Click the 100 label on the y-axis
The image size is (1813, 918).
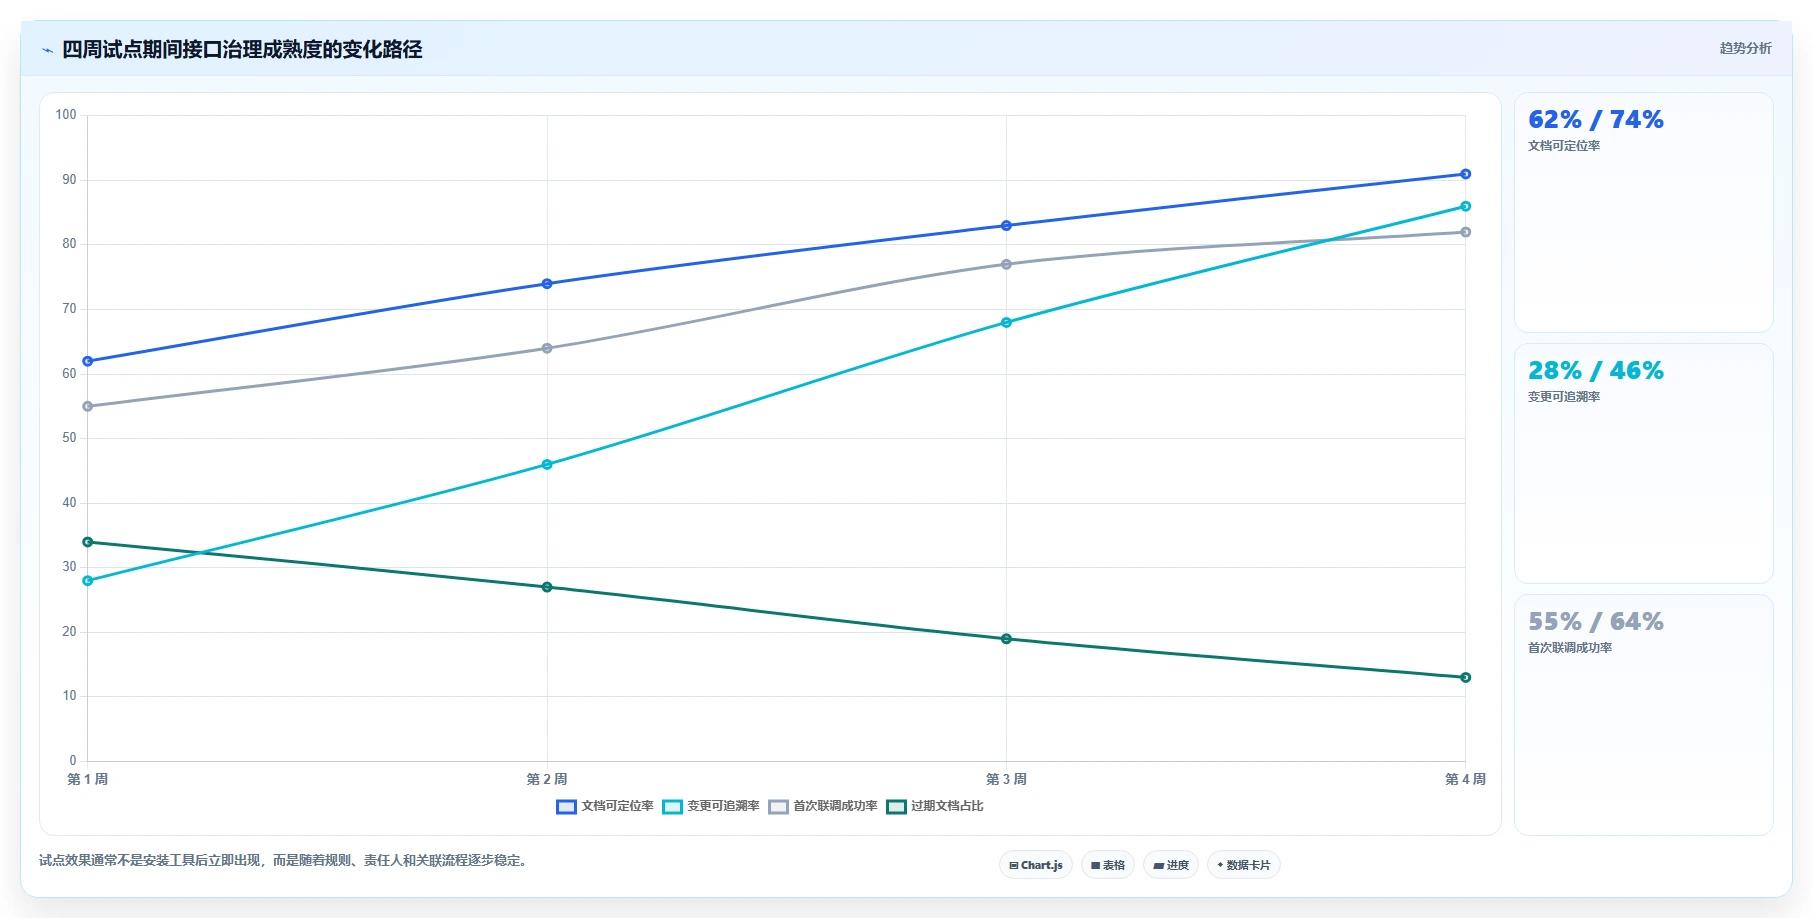66,115
